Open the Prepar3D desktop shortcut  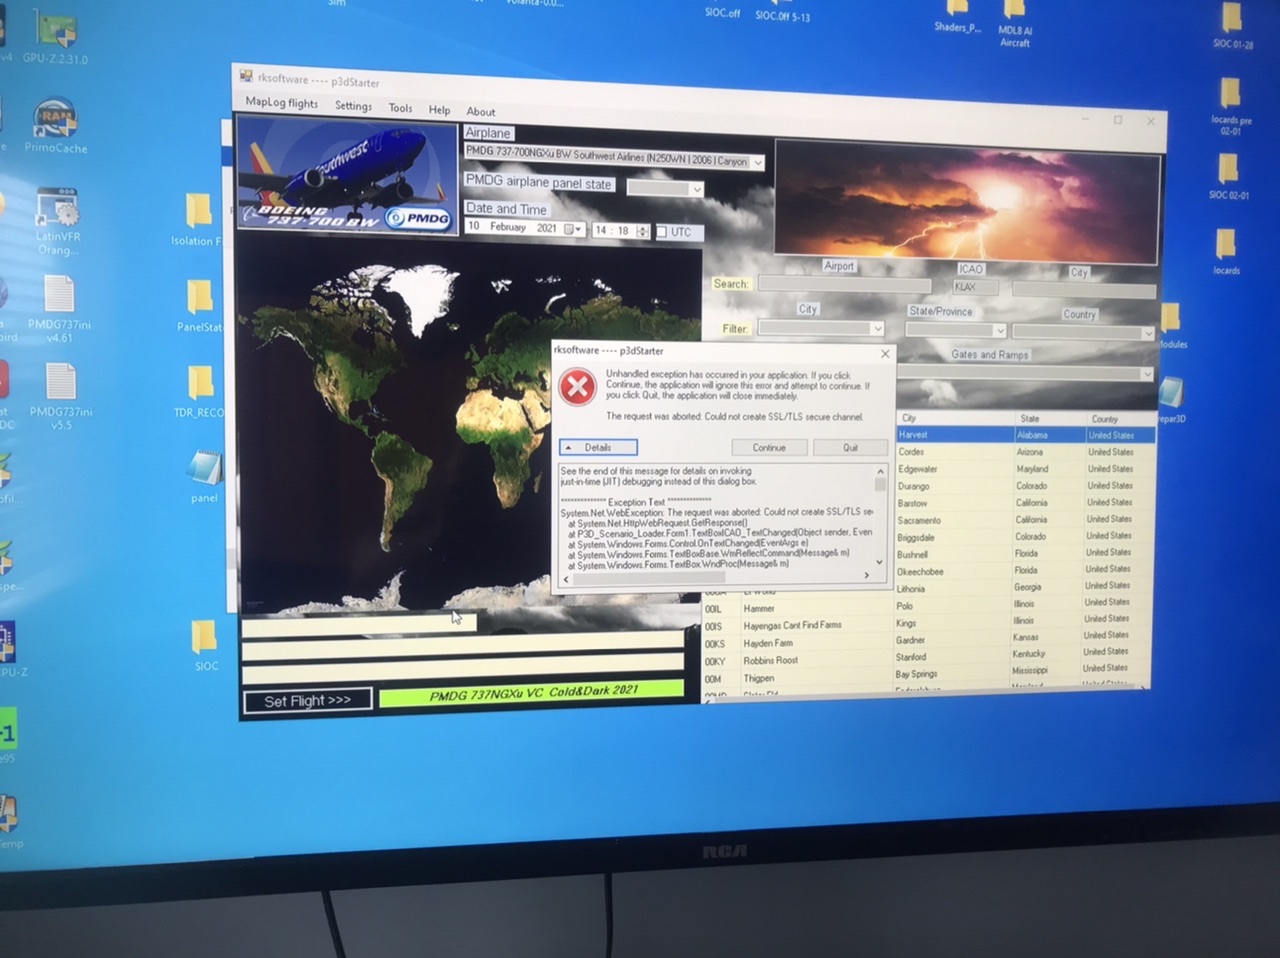click(x=1171, y=400)
